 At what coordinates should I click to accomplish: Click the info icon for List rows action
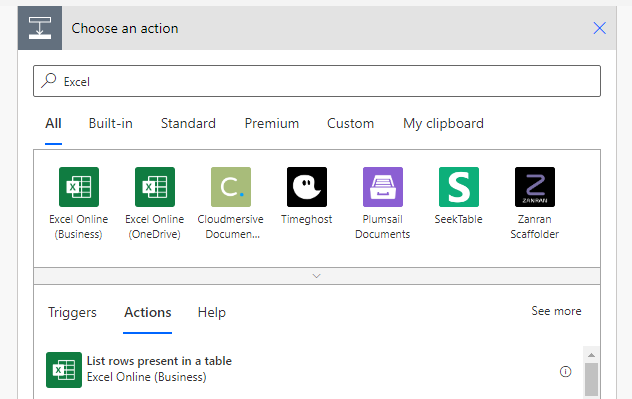[x=565, y=372]
